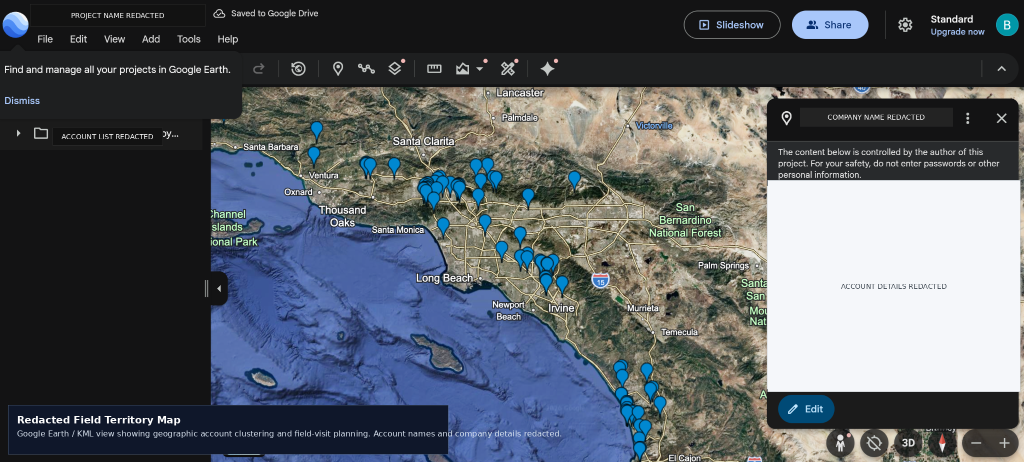Toggle the 3D view button
This screenshot has height=462, width=1024.
pos(908,442)
